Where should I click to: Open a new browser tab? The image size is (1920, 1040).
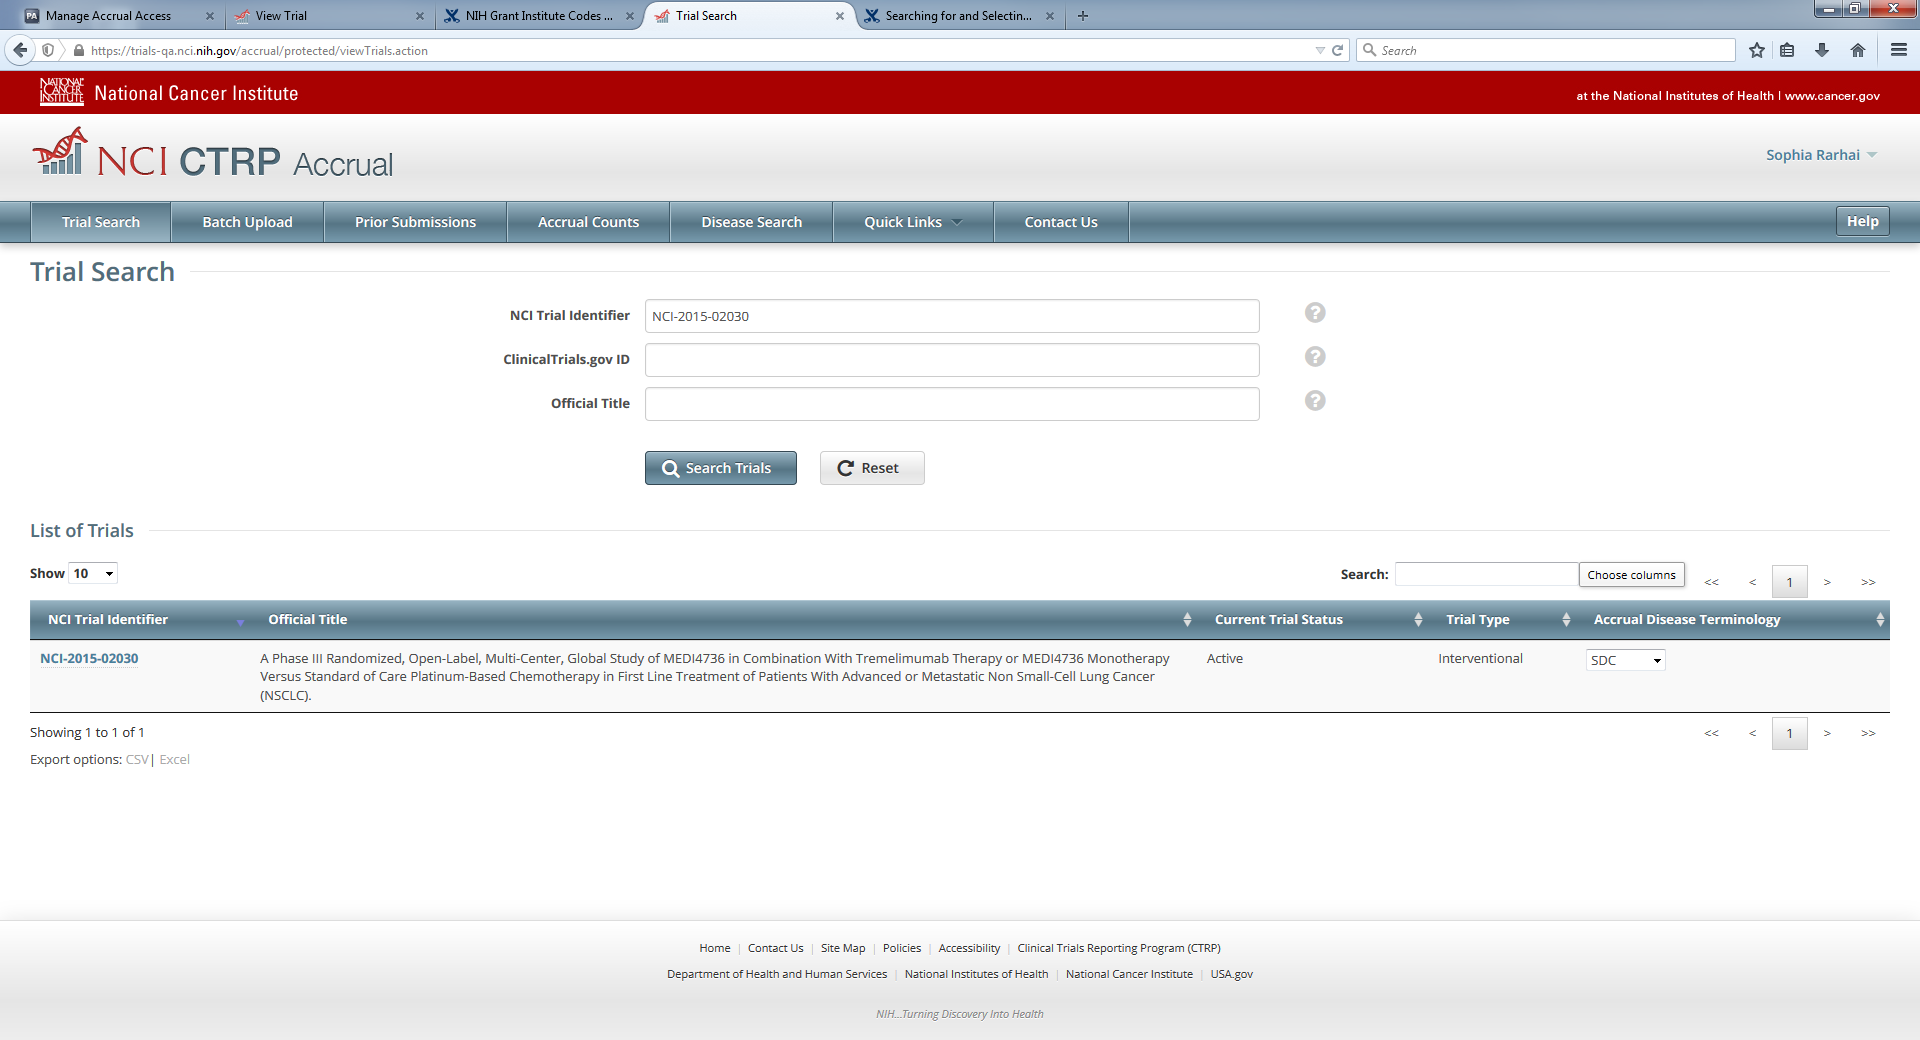tap(1083, 16)
